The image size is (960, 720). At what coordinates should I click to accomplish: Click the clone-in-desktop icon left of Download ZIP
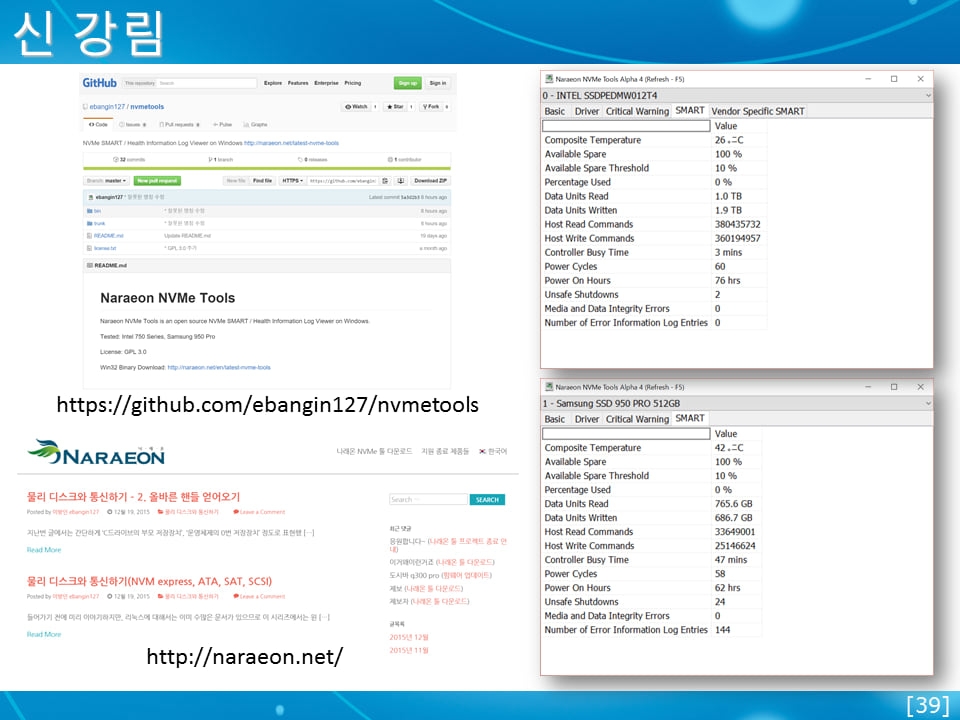tap(400, 181)
